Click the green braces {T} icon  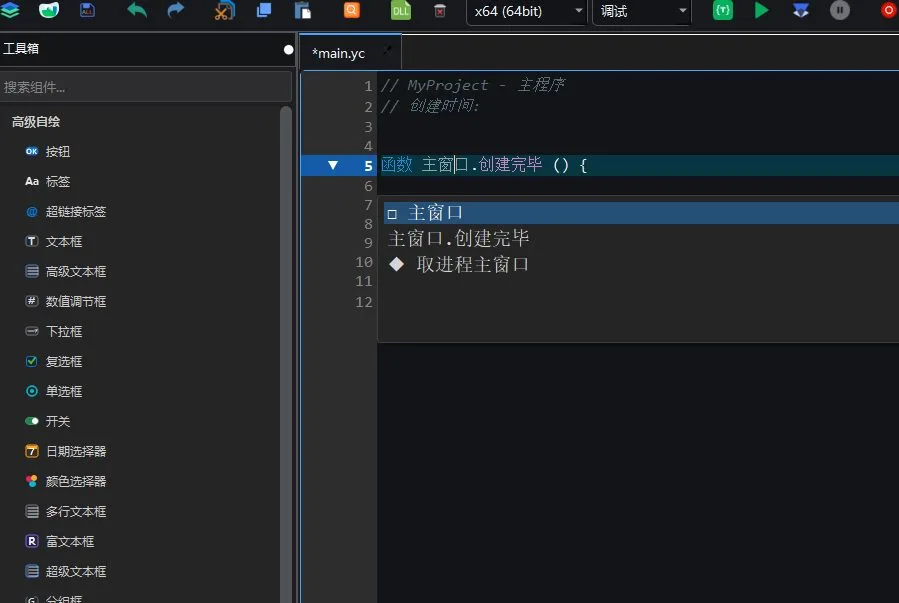(x=723, y=10)
